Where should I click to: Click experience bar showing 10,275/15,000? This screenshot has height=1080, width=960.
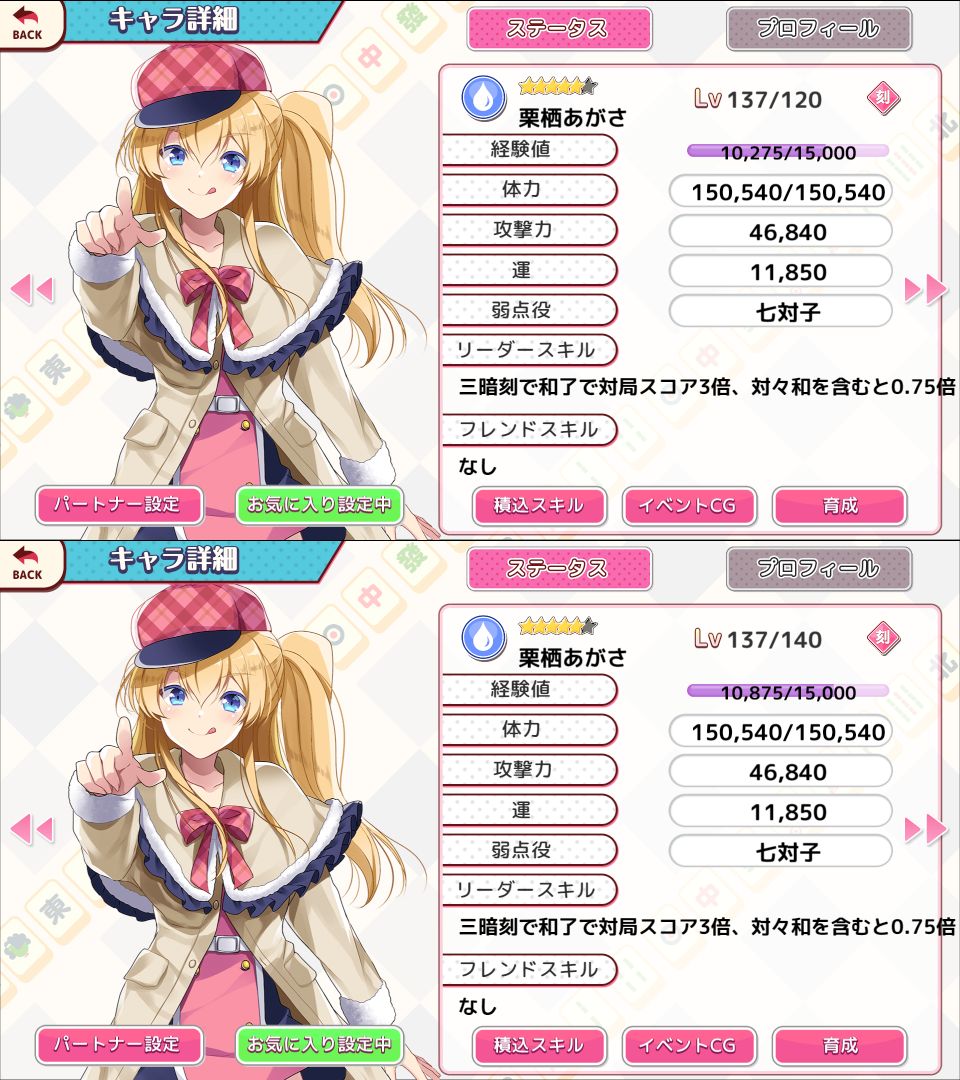coord(788,152)
